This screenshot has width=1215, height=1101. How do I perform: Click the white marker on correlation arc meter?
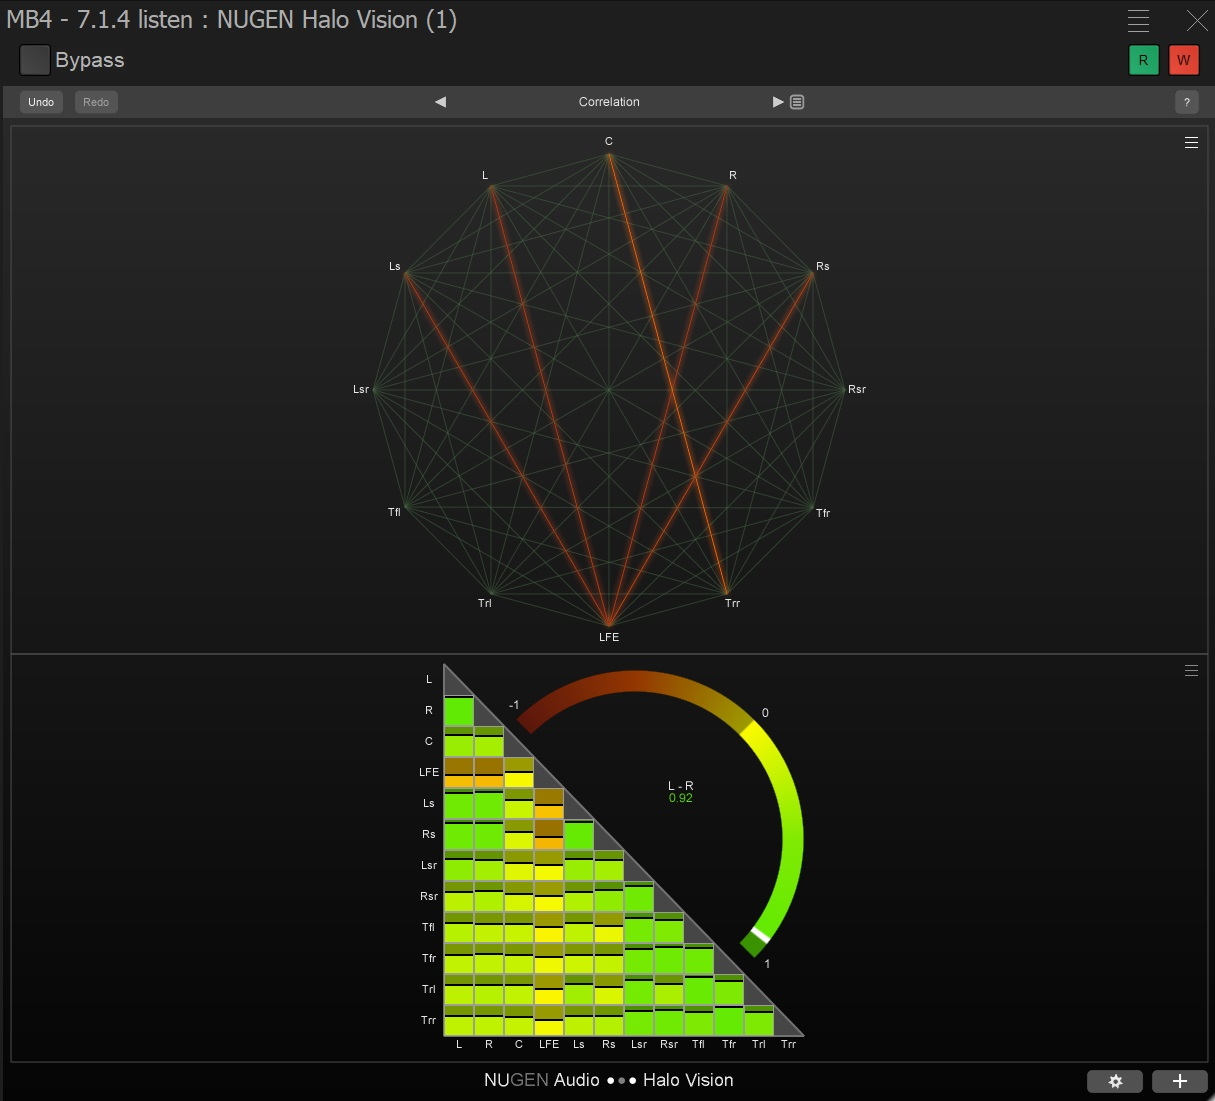coord(759,936)
